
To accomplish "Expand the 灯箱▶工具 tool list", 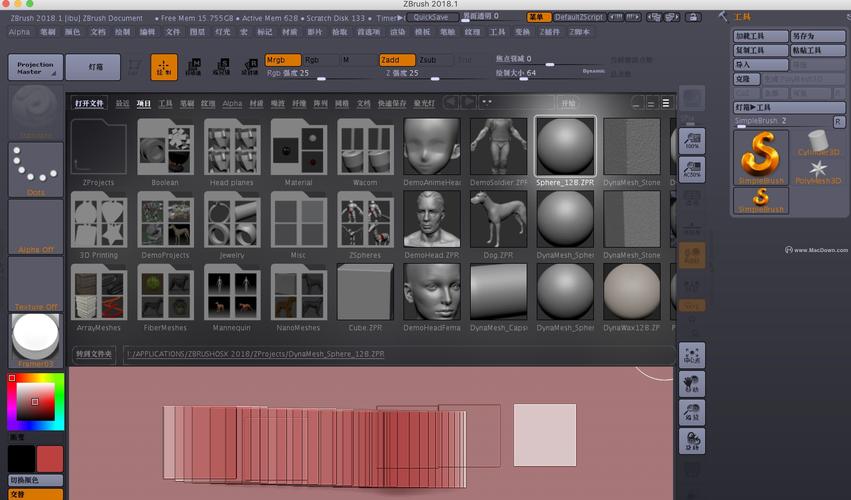I will point(789,107).
